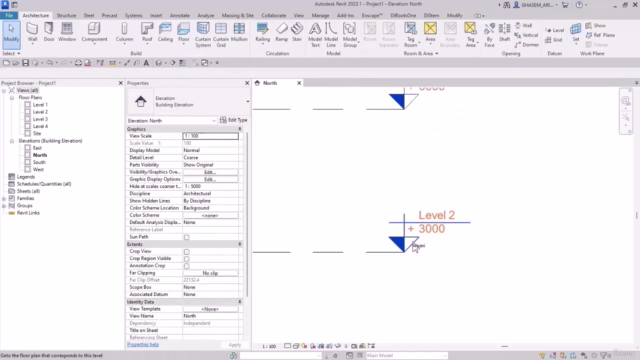This screenshot has height=360, width=640.
Task: Open the Model Text tool
Action: pyautogui.click(x=315, y=35)
